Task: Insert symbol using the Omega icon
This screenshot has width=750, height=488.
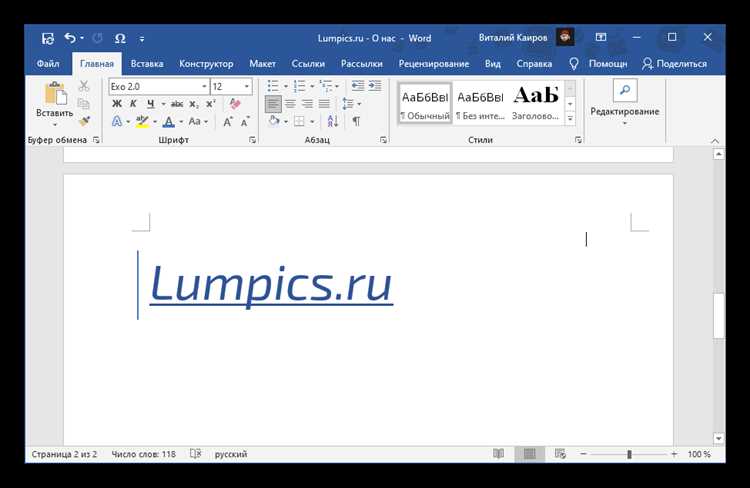Action: [120, 38]
